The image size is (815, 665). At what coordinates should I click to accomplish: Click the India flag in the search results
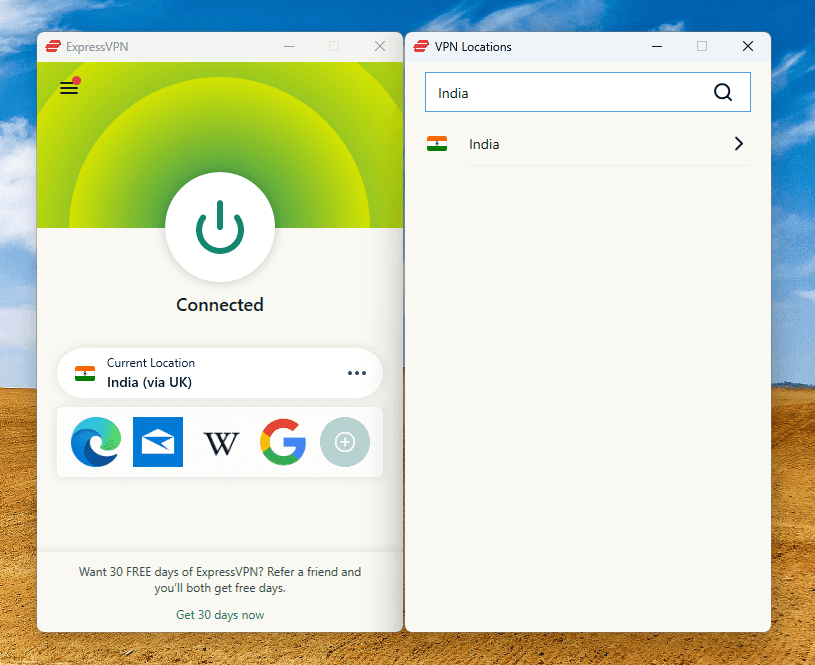[x=437, y=144]
